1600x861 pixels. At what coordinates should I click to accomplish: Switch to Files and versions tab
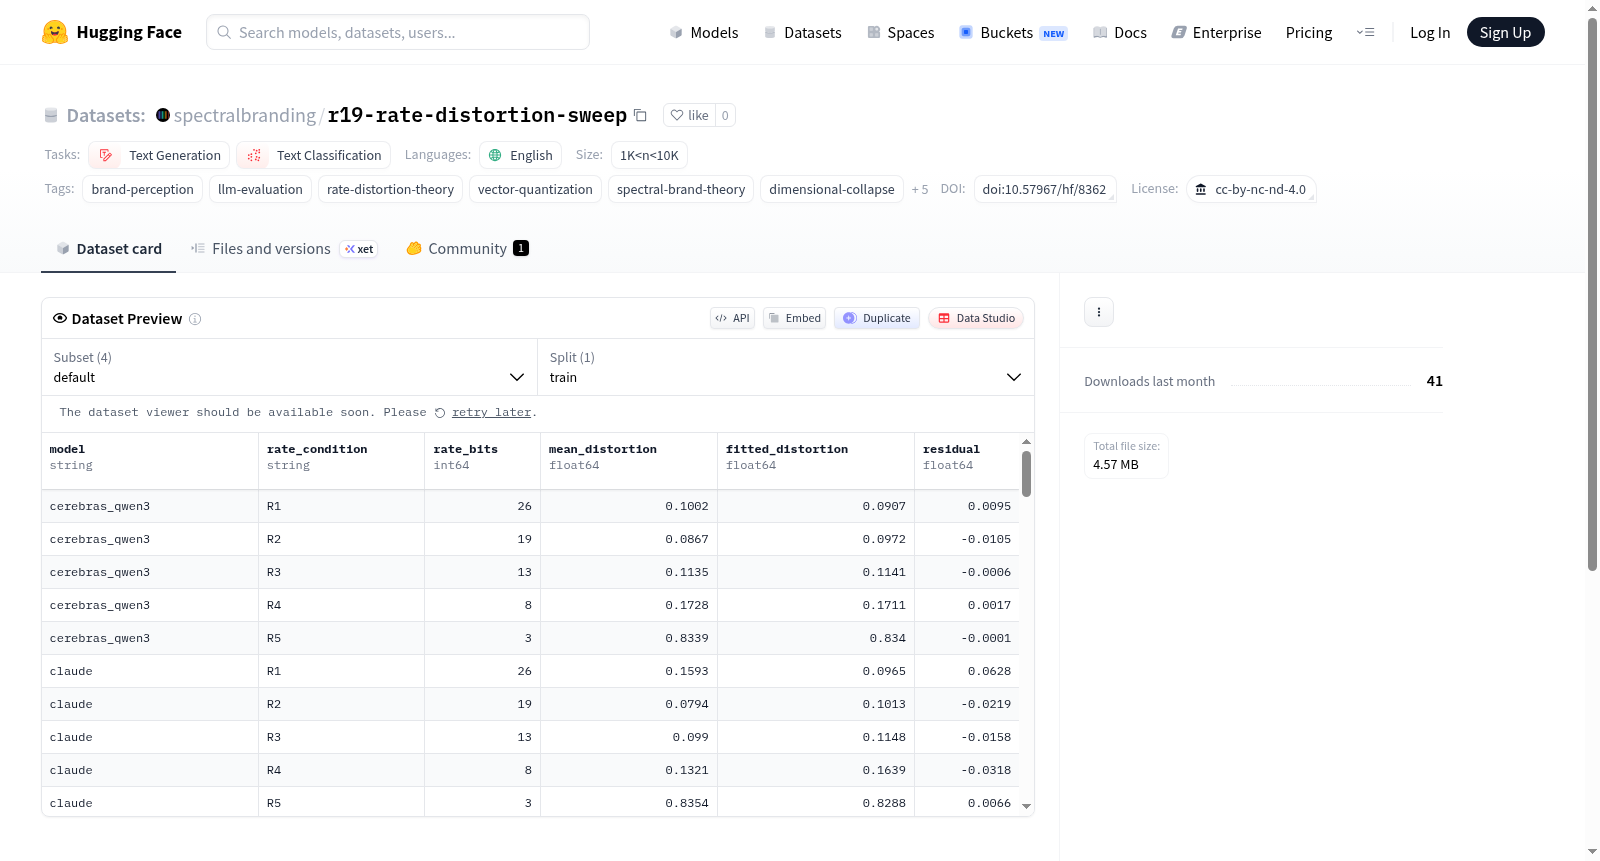(x=284, y=249)
